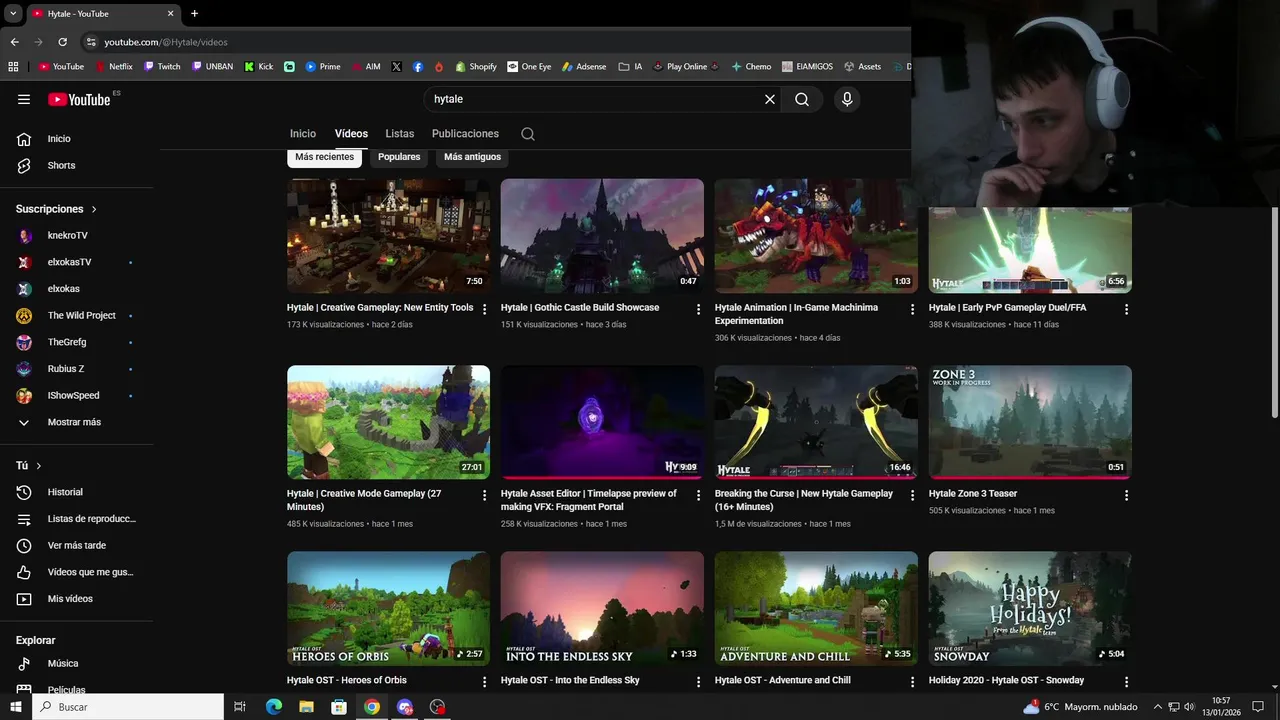Click the Windows Buscar search box
Image resolution: width=1280 pixels, height=720 pixels.
[128, 707]
